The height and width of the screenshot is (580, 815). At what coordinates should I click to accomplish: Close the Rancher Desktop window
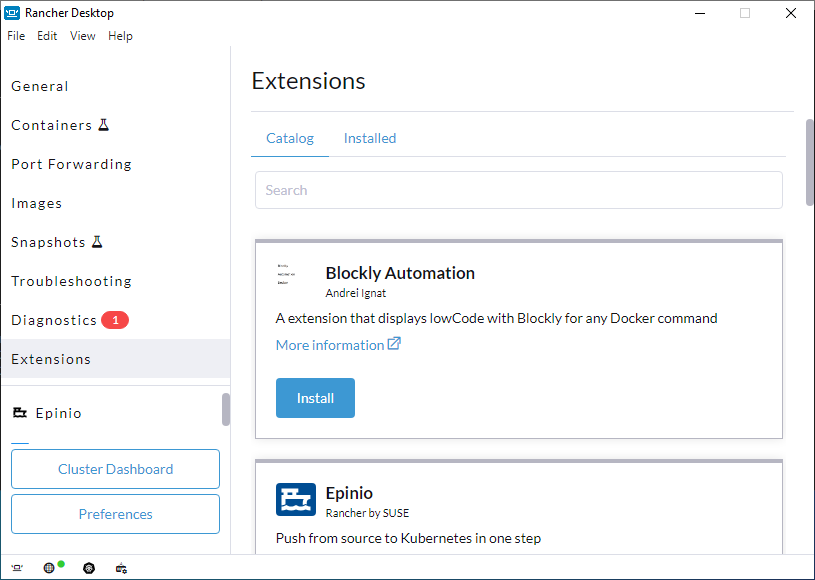[791, 13]
